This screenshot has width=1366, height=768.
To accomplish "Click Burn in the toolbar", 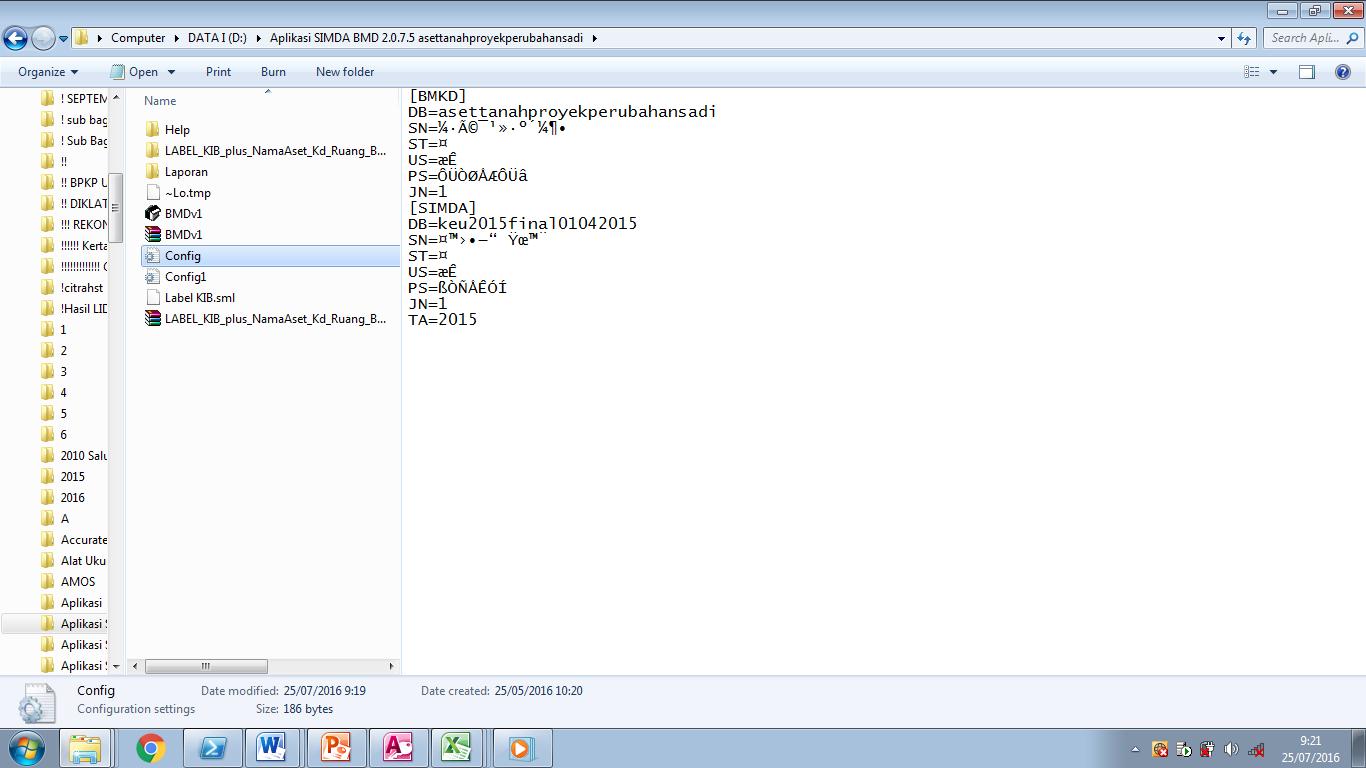I will pyautogui.click(x=273, y=72).
